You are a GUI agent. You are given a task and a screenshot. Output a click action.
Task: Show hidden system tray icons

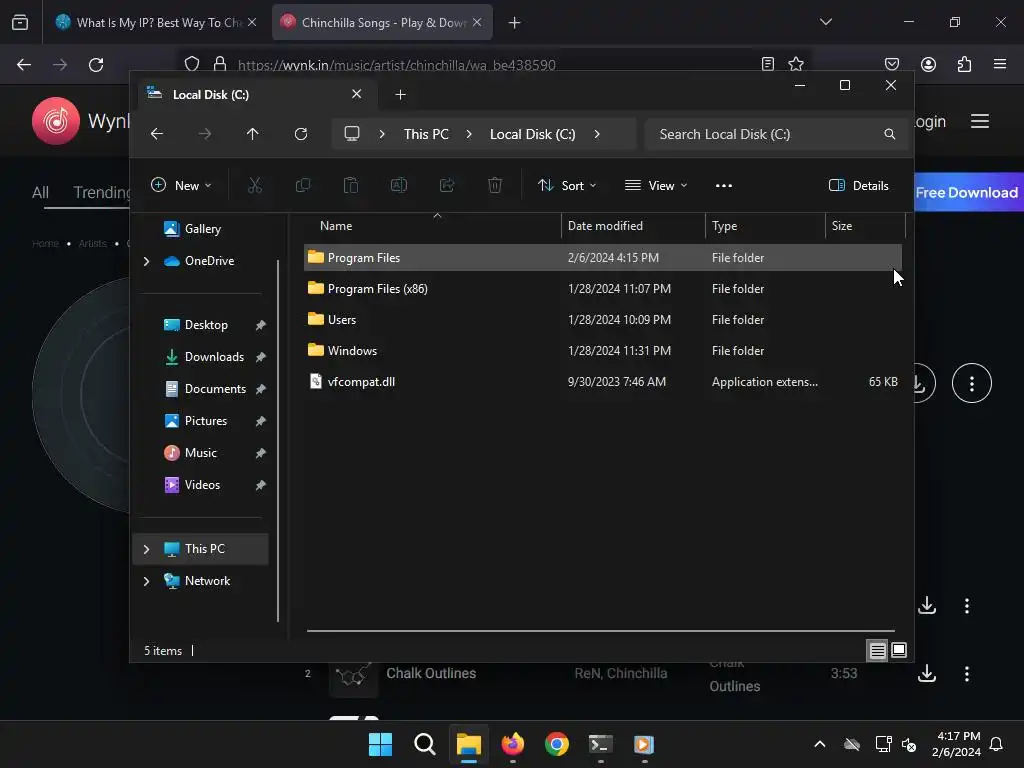820,744
